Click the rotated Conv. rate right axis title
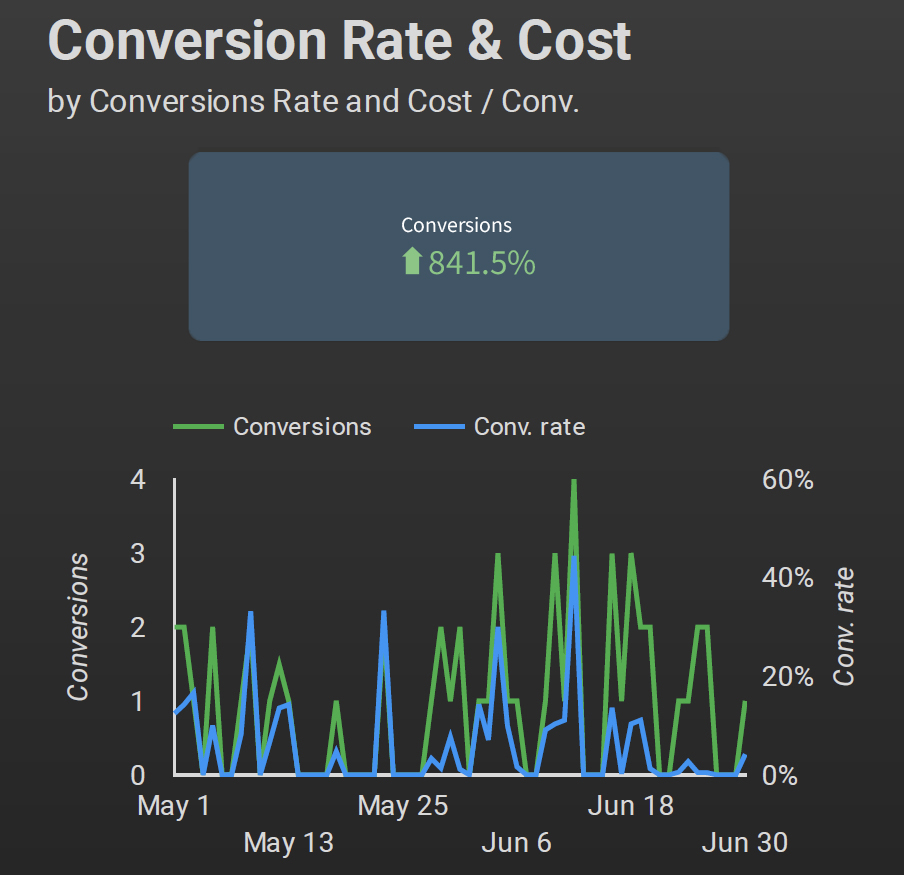This screenshot has width=904, height=875. point(845,626)
